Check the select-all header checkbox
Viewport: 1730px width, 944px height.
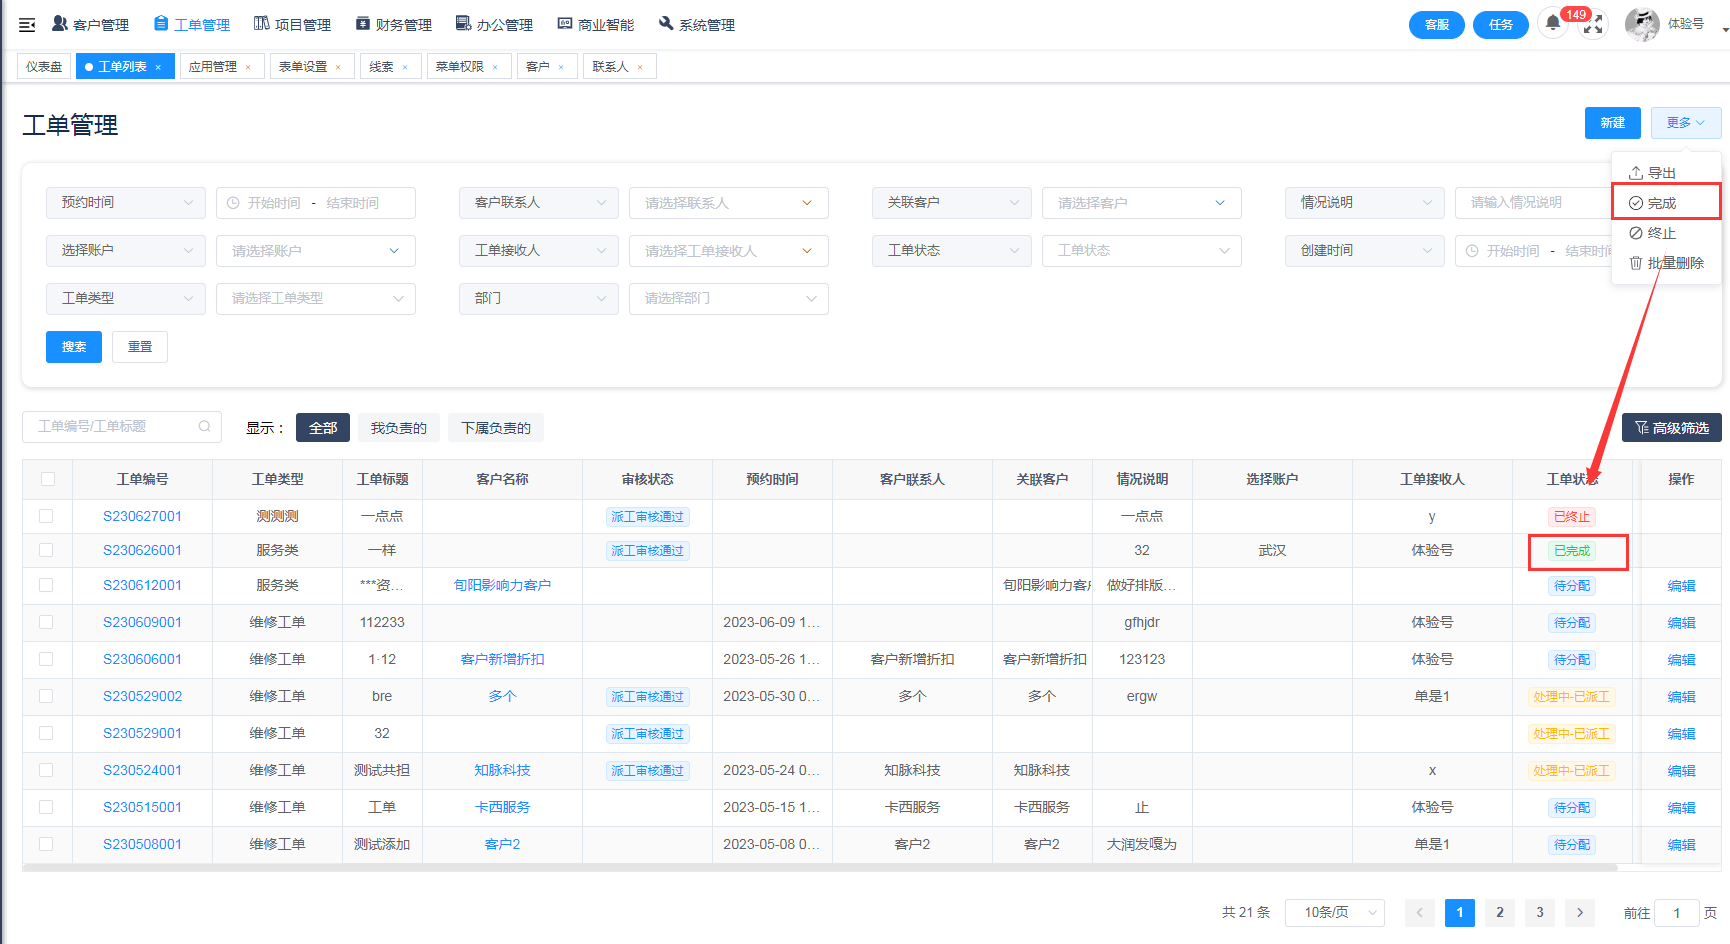click(x=48, y=479)
